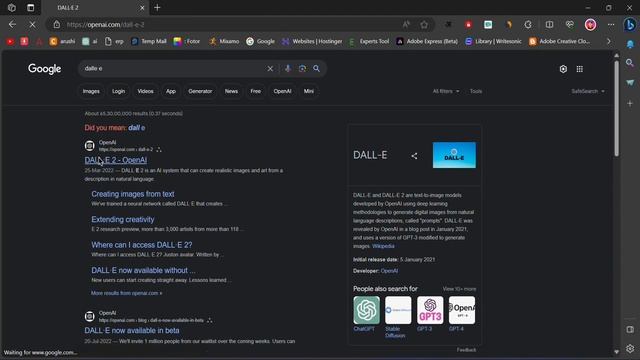Click the Google search magnifier icon
Screen dimensions: 640x360
point(316,68)
